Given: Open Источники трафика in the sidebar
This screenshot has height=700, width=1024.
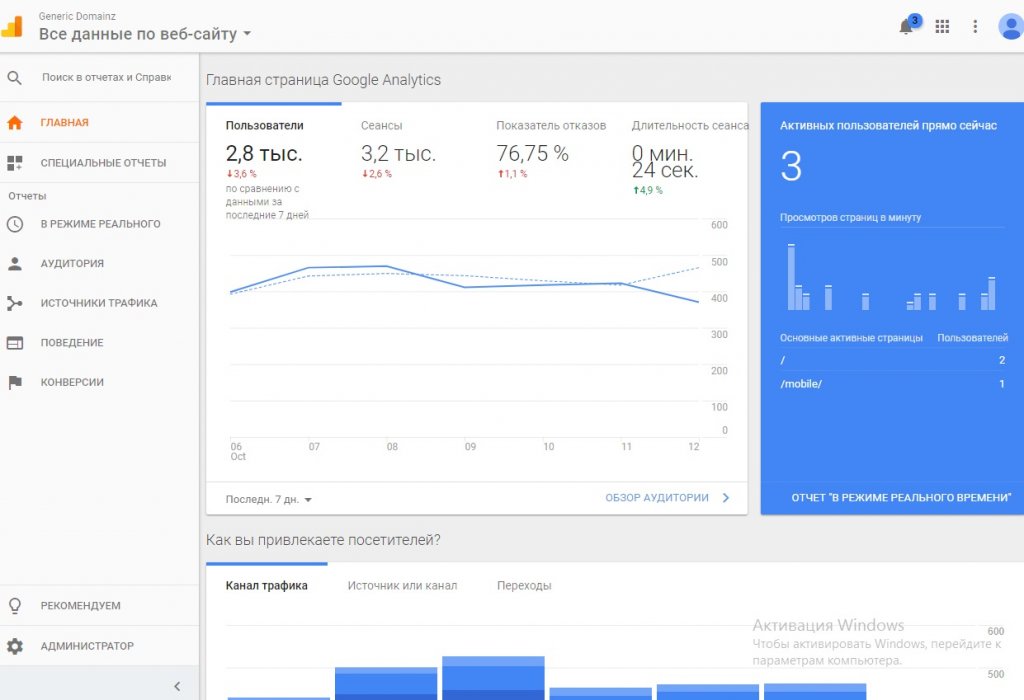Looking at the screenshot, I should tap(98, 303).
